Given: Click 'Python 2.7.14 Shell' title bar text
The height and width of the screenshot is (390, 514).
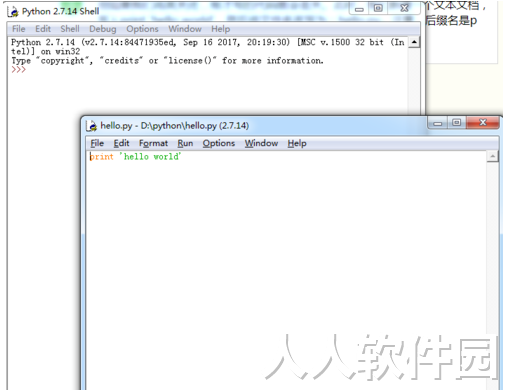Looking at the screenshot, I should point(60,11).
